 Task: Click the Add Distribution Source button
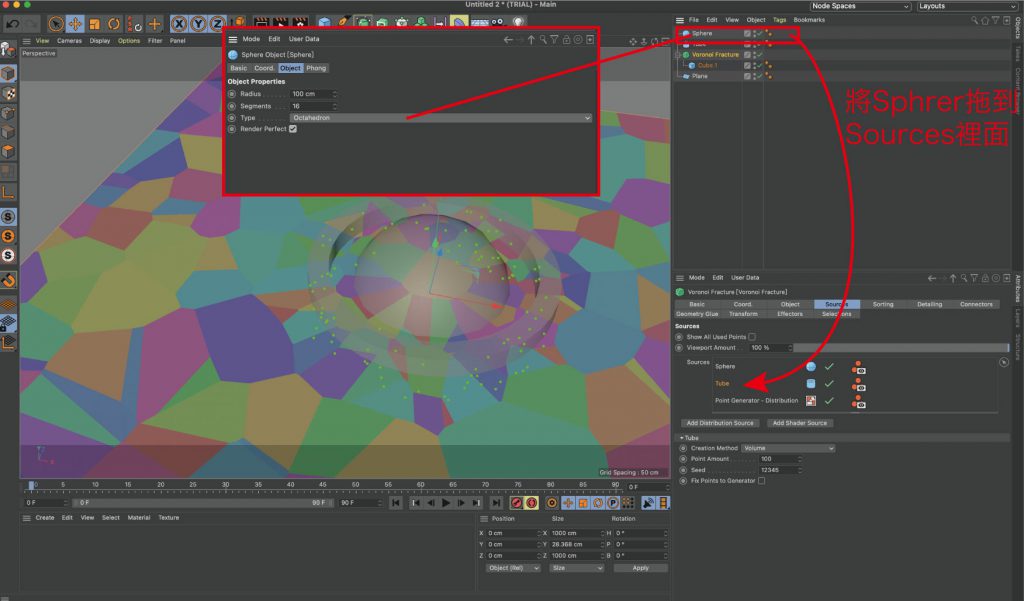point(720,423)
